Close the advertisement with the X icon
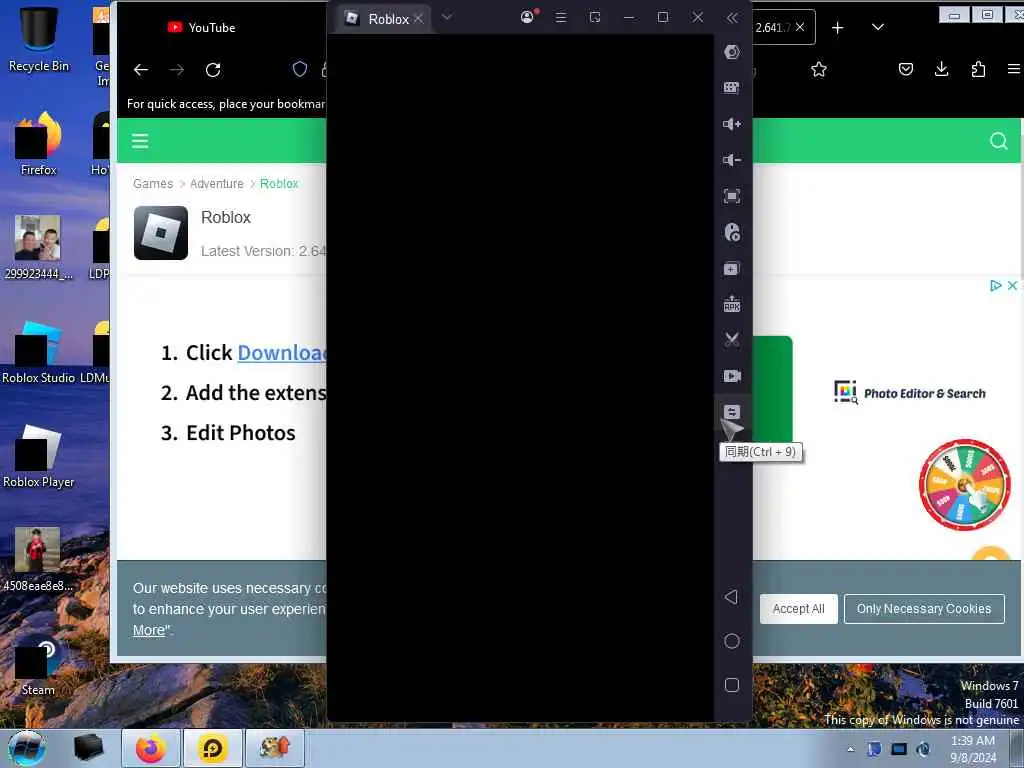Screen dimensions: 1024x768 pos(1012,285)
